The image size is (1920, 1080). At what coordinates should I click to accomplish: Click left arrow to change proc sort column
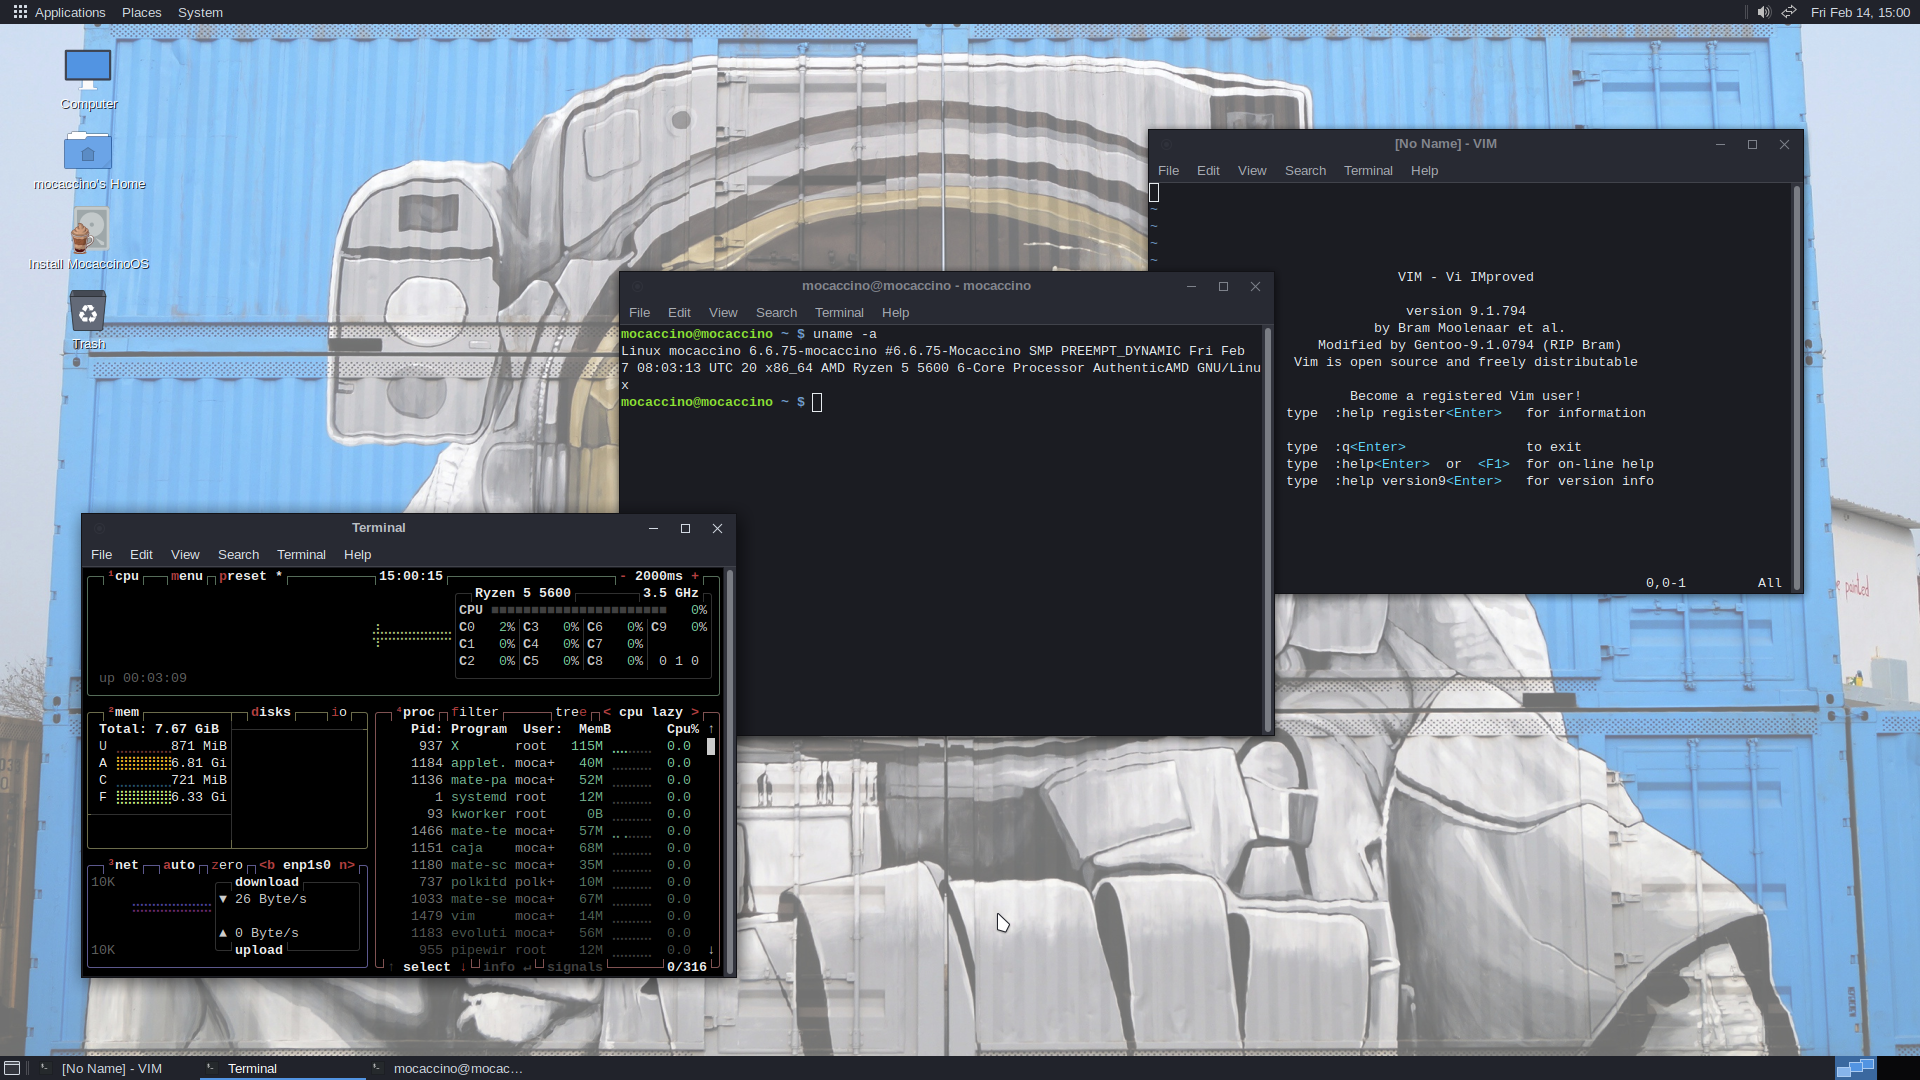(607, 712)
